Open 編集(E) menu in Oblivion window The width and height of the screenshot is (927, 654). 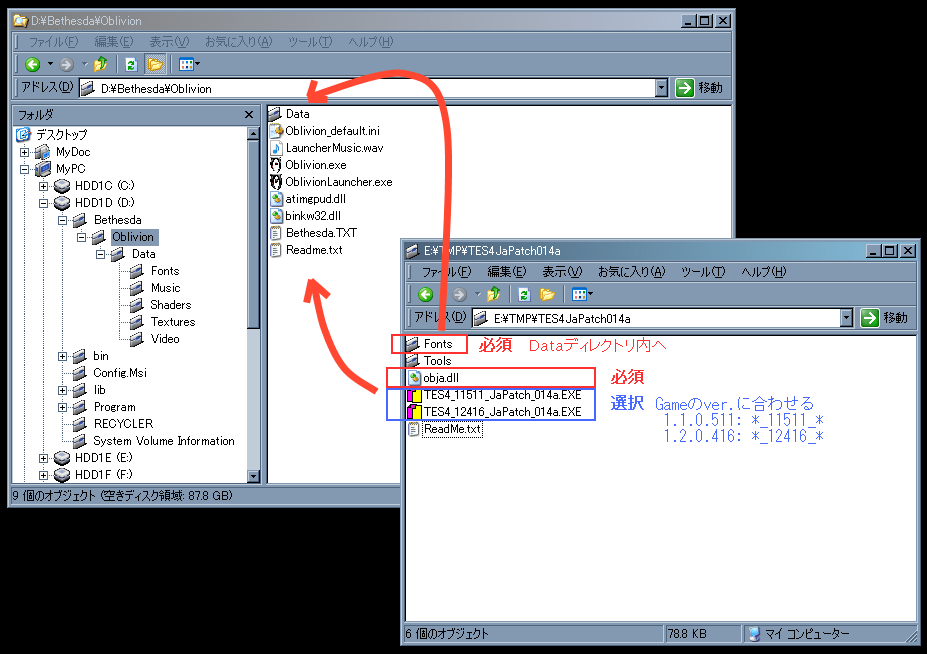tap(114, 42)
